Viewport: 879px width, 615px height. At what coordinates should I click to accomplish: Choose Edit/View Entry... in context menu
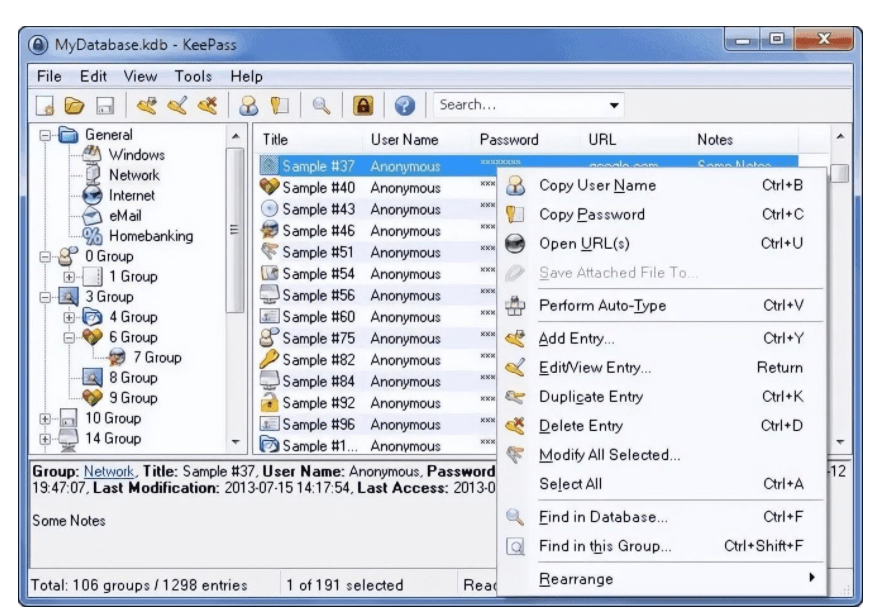point(661,368)
